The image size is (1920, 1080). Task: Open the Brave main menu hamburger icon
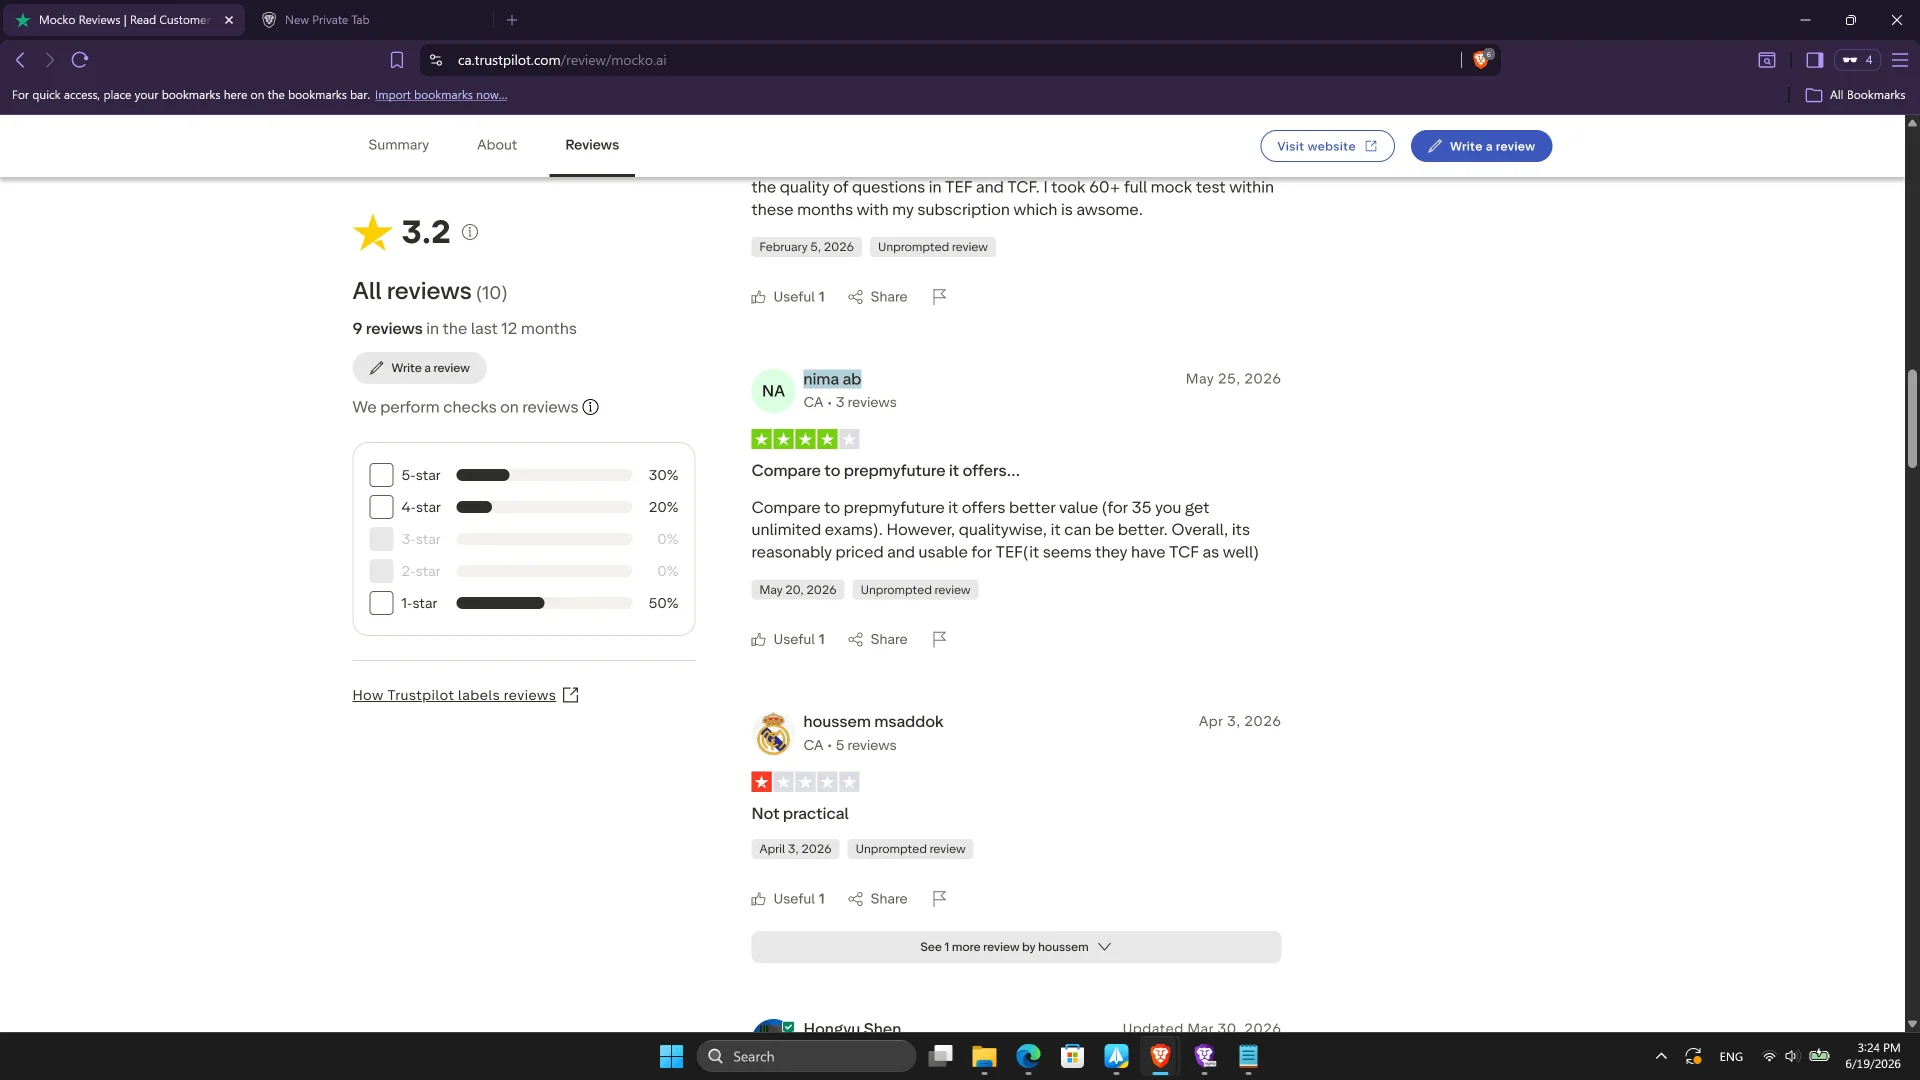[1900, 60]
